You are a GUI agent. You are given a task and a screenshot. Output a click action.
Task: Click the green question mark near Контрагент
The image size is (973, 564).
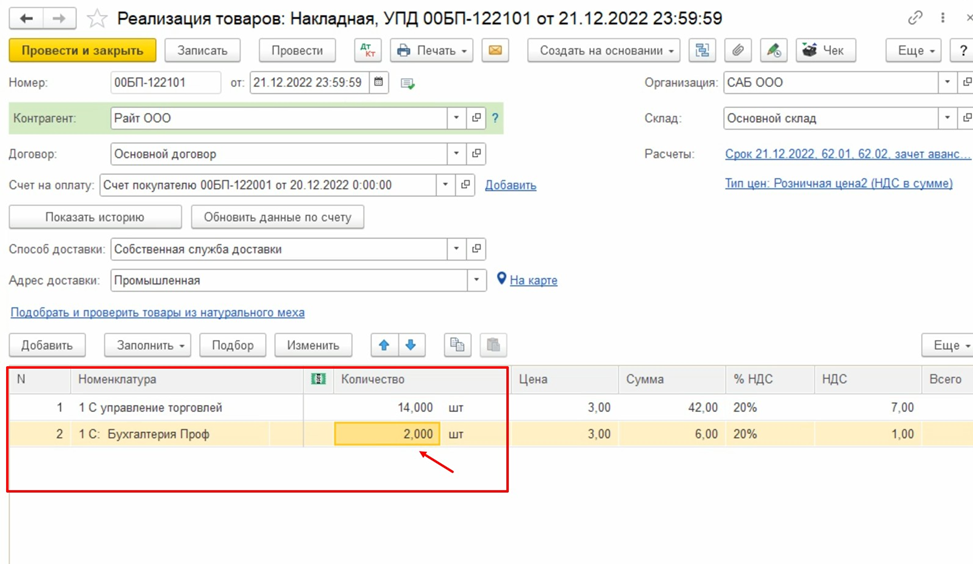point(495,118)
